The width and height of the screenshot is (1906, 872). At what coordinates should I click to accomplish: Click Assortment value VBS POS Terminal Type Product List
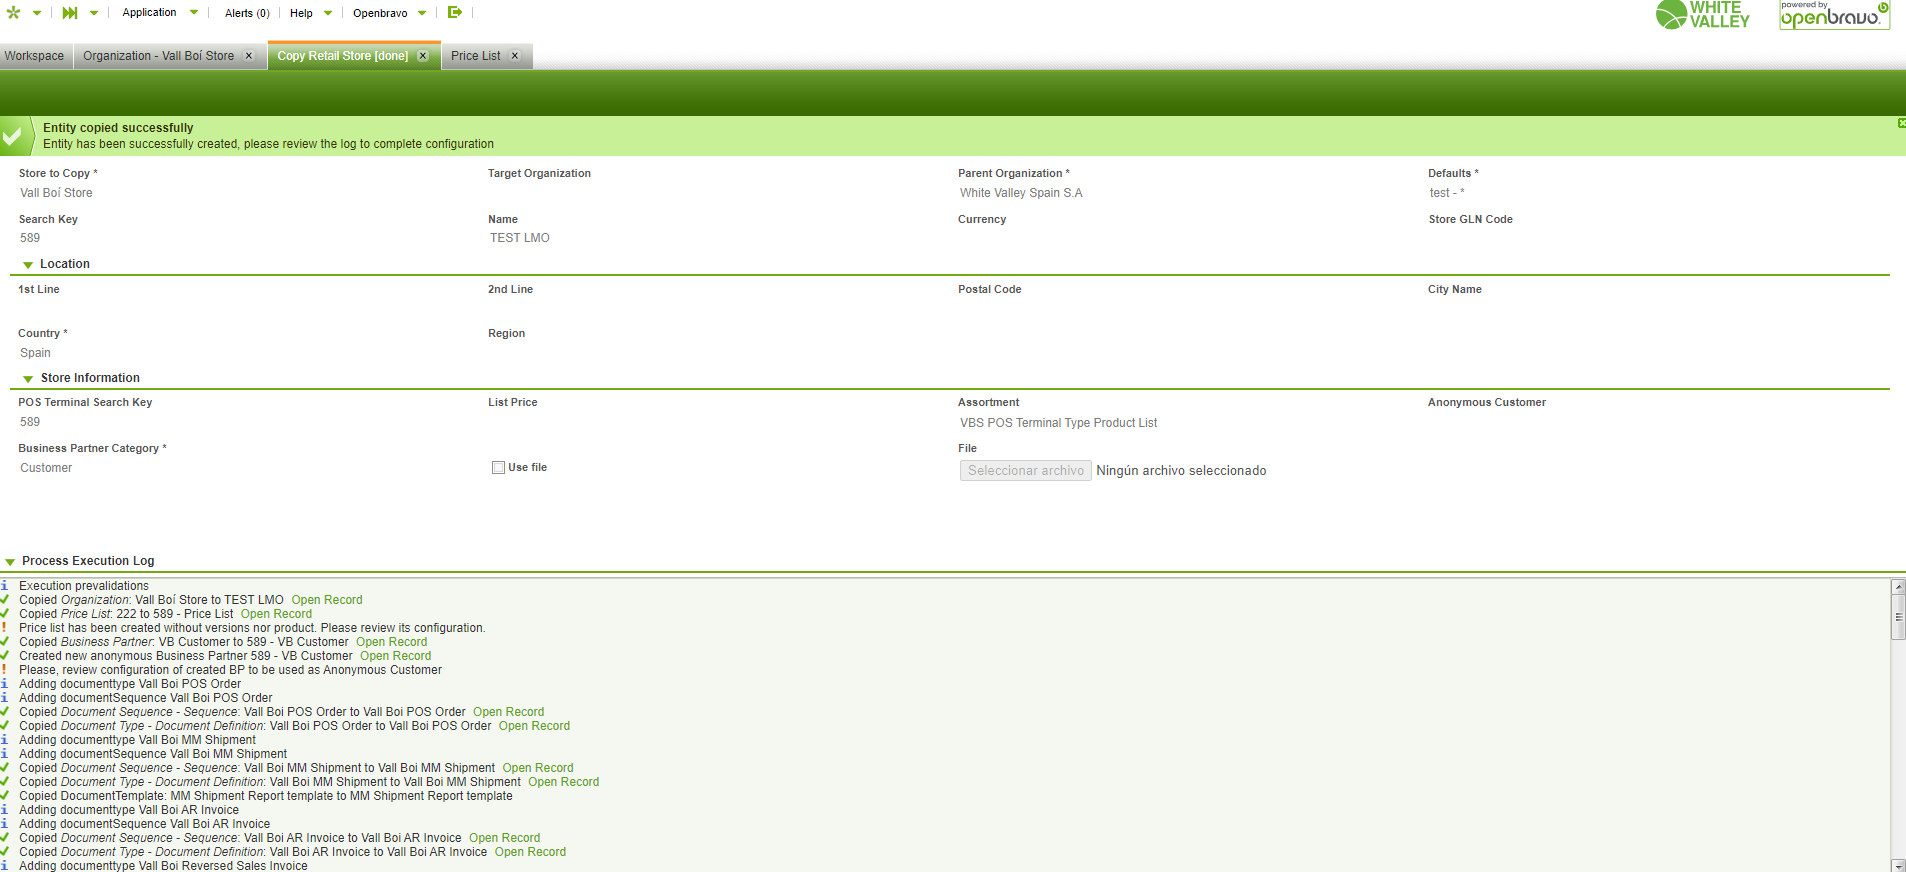1059,423
